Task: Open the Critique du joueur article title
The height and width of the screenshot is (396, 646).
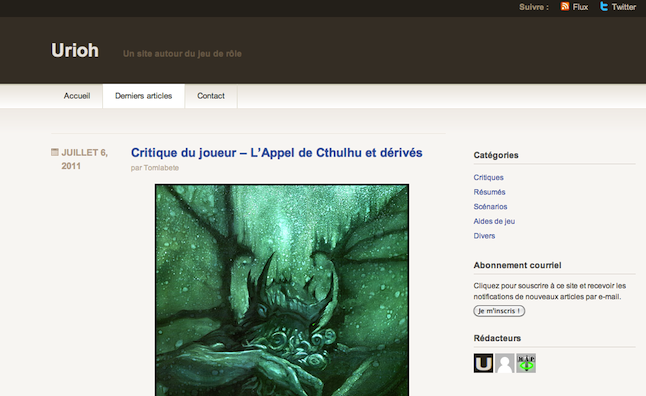Action: click(276, 153)
